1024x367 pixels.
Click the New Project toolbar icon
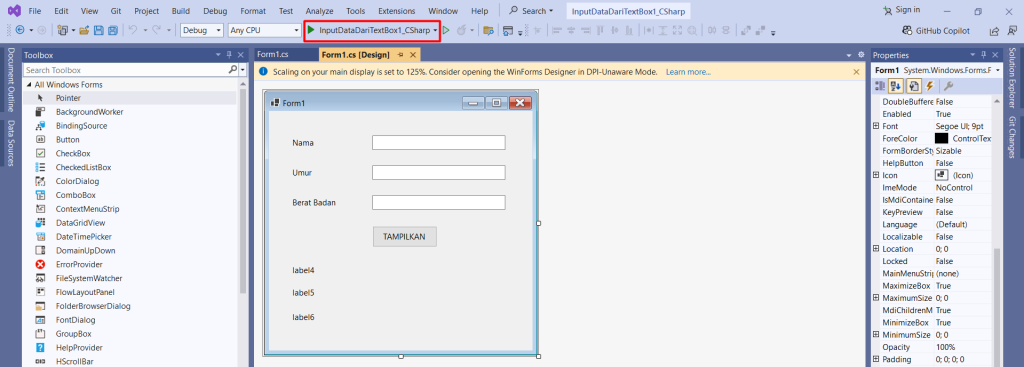(x=63, y=30)
